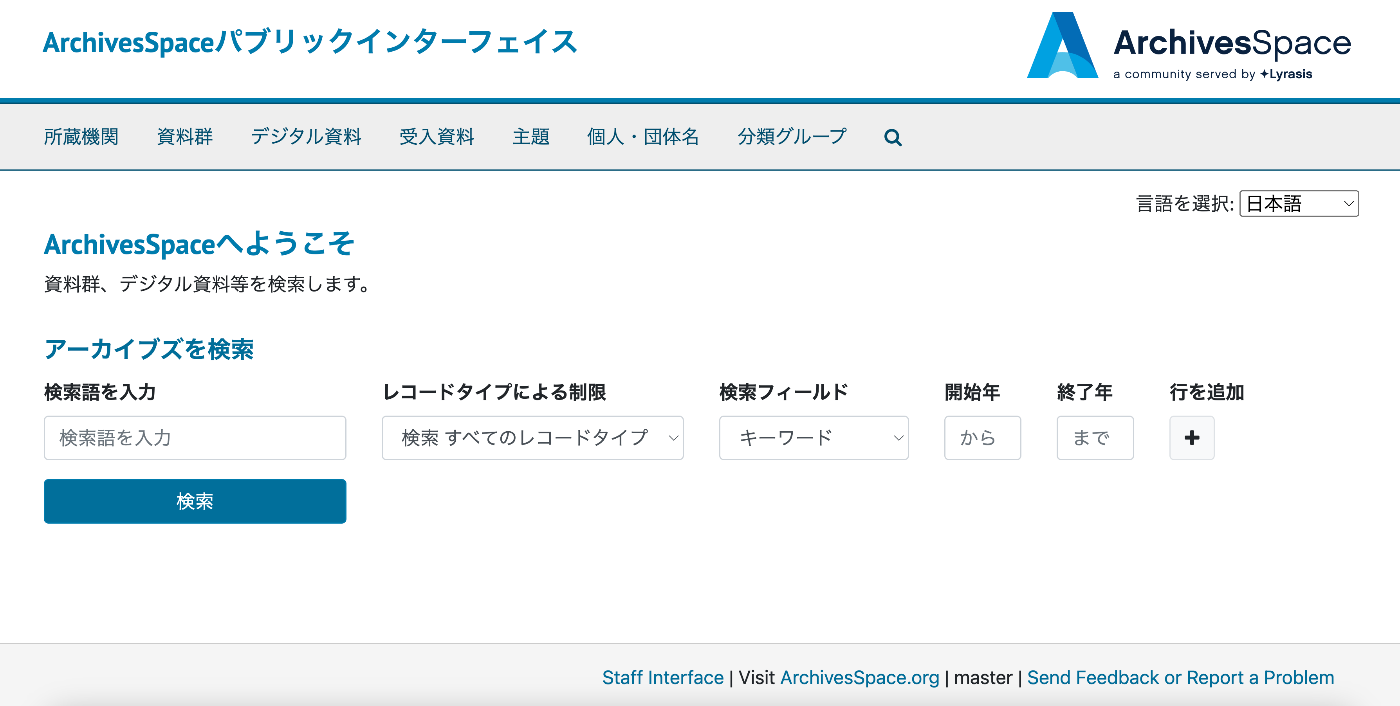The height and width of the screenshot is (706, 1400).
Task: Click the magnifier search icon in navbar
Action: [x=893, y=138]
